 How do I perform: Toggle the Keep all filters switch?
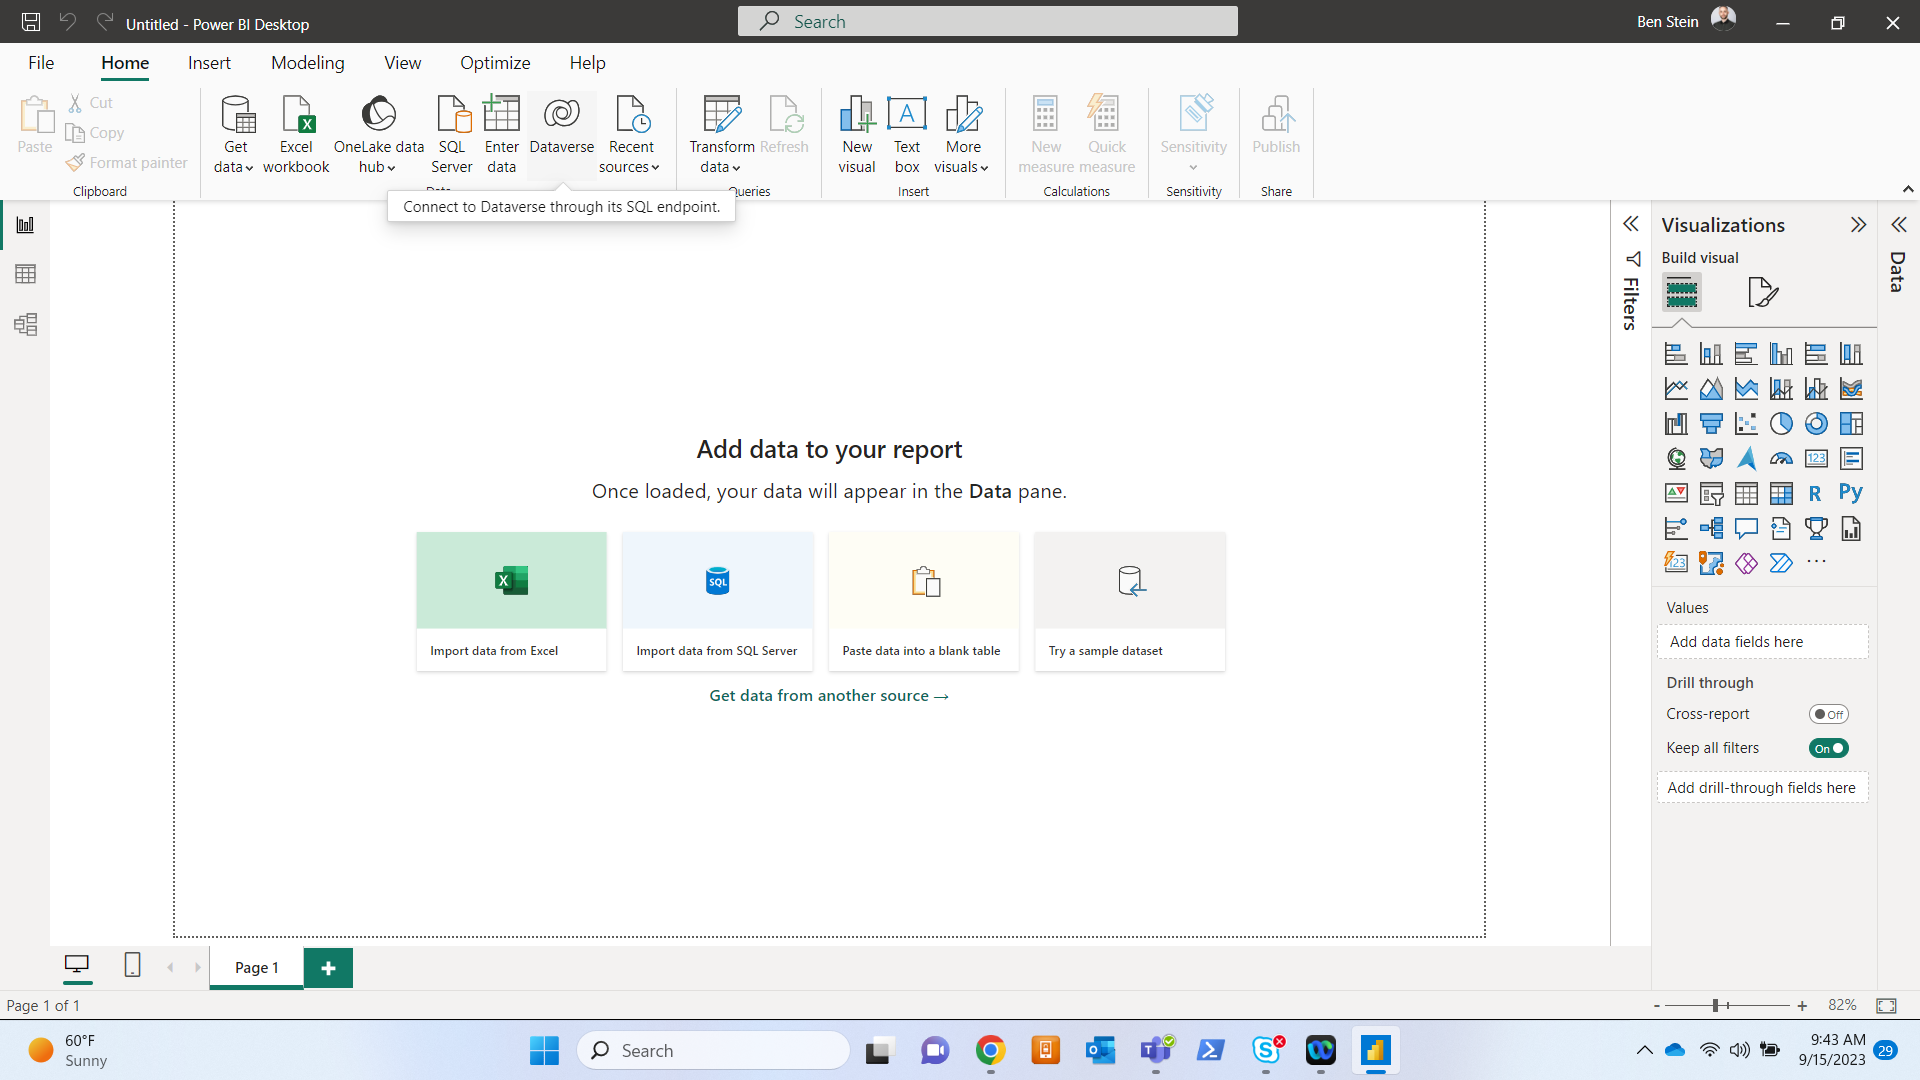click(x=1828, y=748)
